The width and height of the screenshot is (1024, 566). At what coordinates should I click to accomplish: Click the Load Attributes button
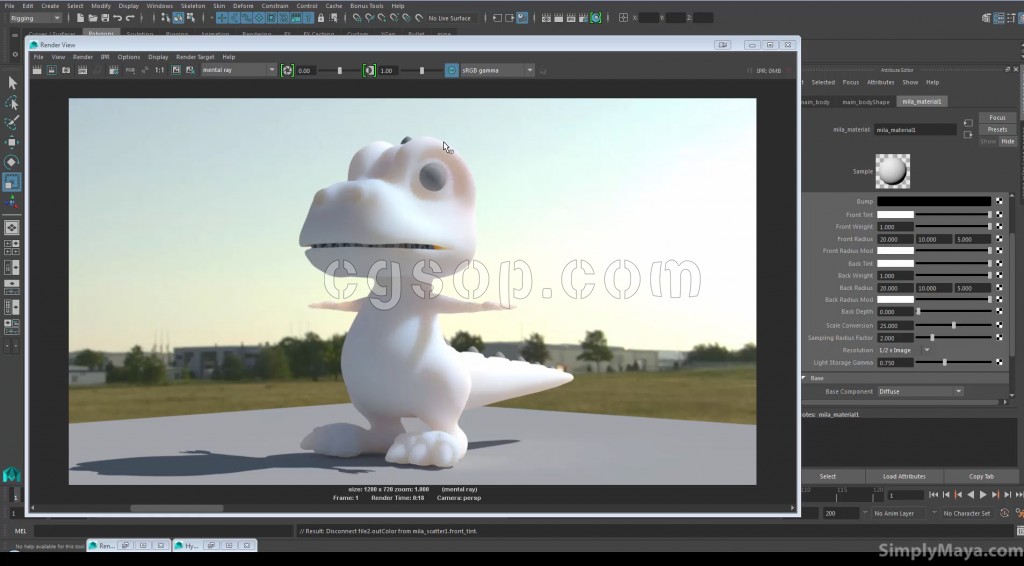[x=904, y=476]
